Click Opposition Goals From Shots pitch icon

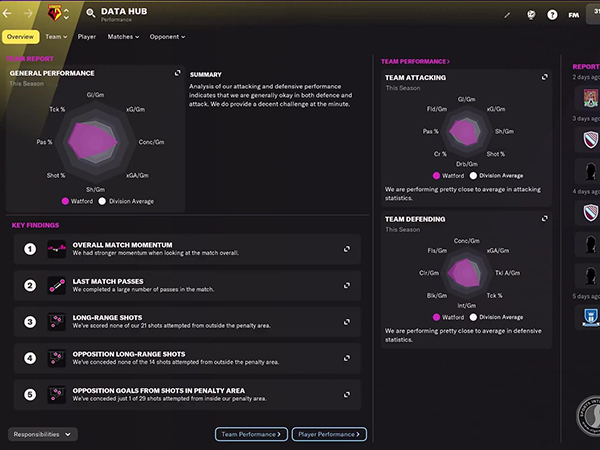click(x=57, y=395)
